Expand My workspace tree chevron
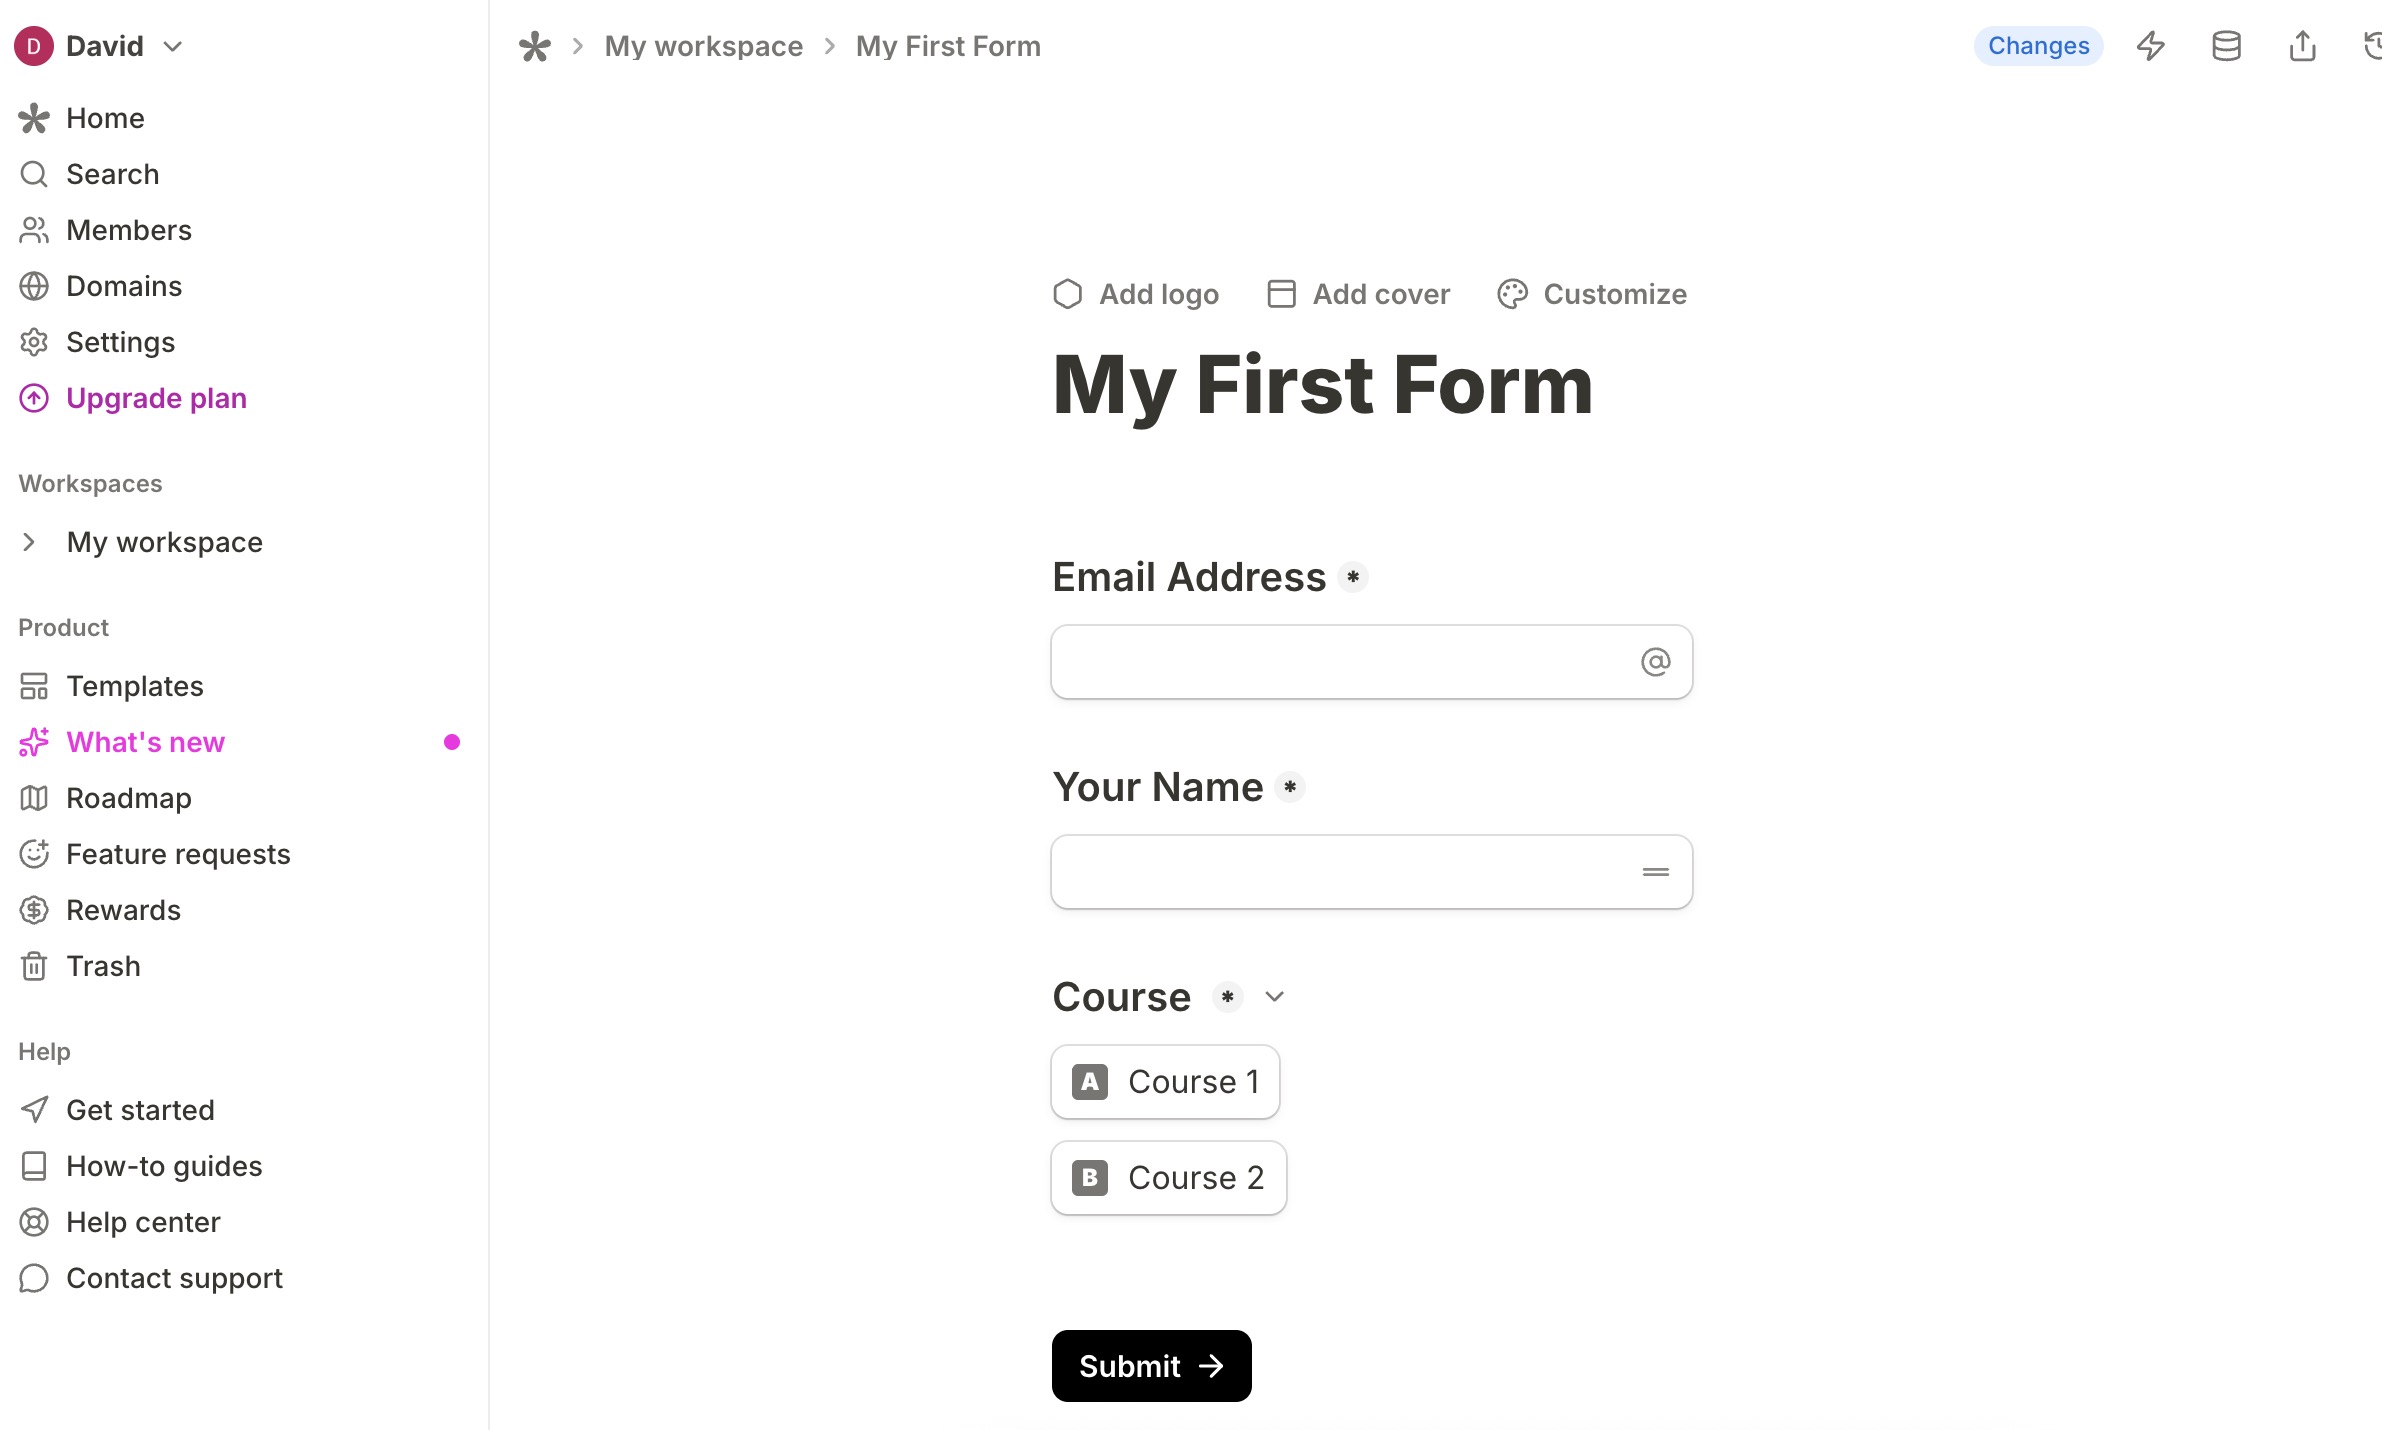Image resolution: width=2382 pixels, height=1430 pixels. (29, 542)
